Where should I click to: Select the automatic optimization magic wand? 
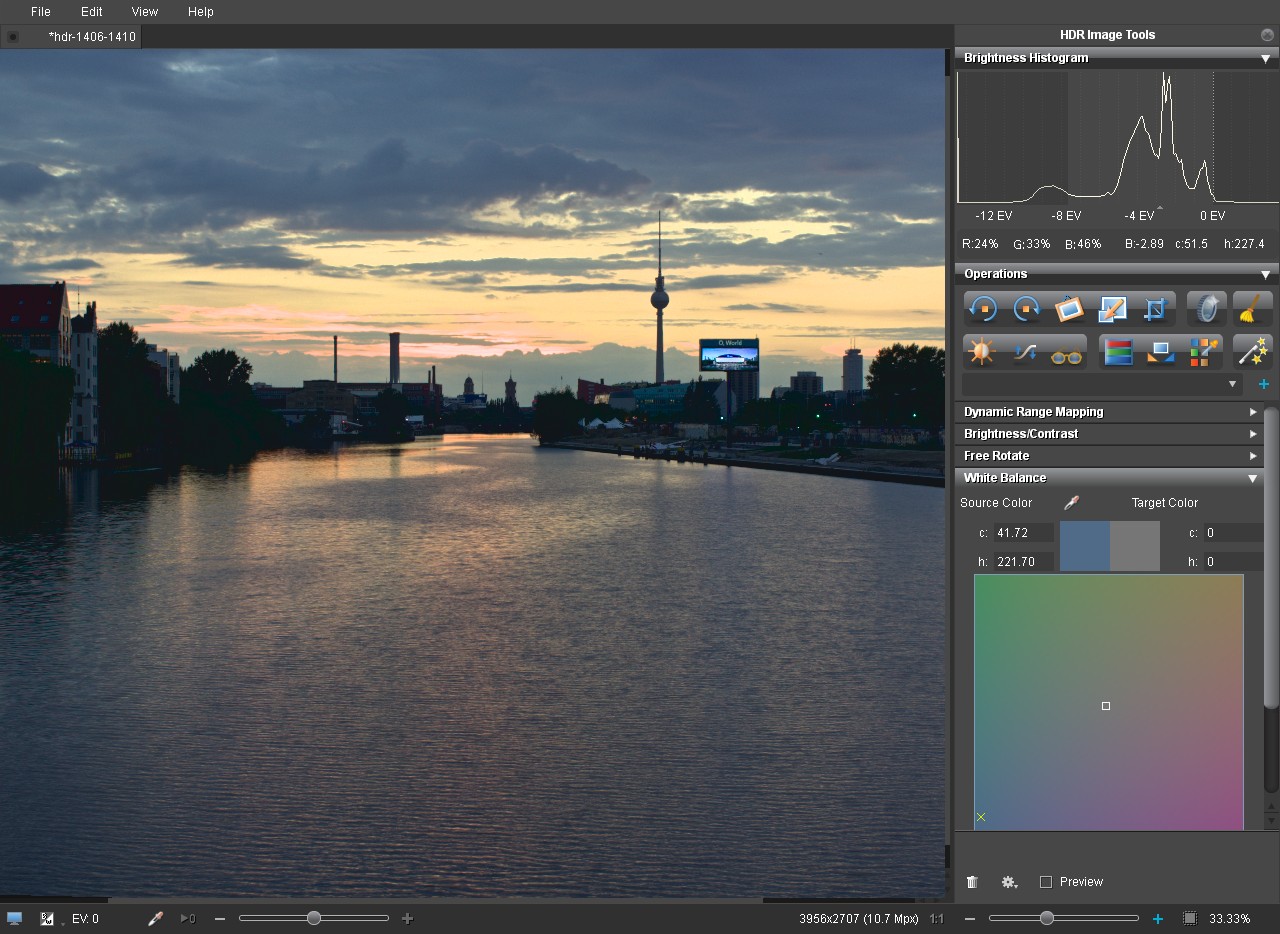point(1250,352)
